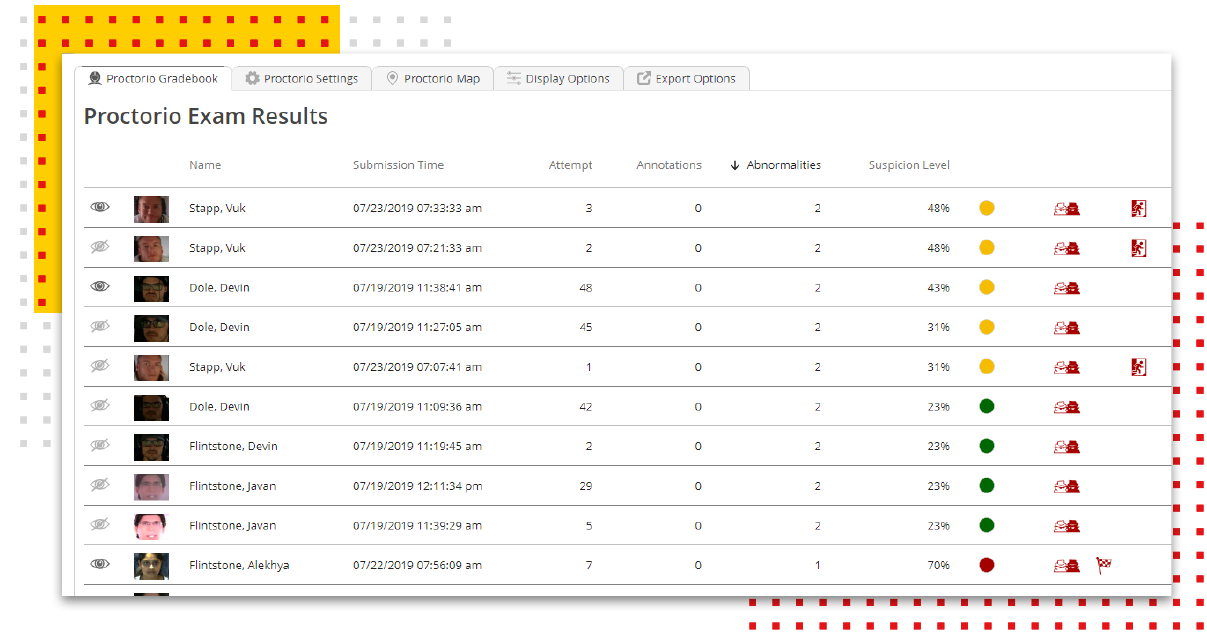
Task: Open the Export Options tab
Action: pos(686,79)
